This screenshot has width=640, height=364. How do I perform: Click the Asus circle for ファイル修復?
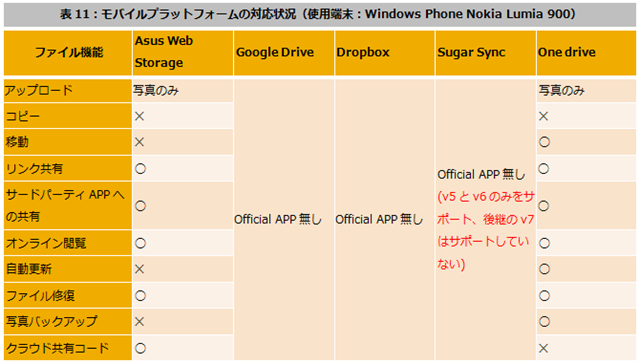pos(140,295)
